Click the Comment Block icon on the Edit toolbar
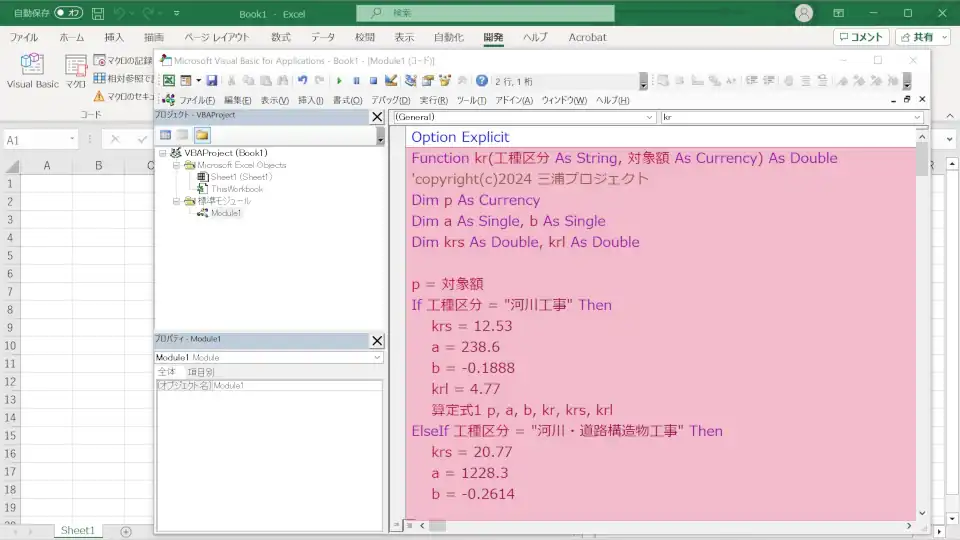The image size is (960, 540). (806, 81)
